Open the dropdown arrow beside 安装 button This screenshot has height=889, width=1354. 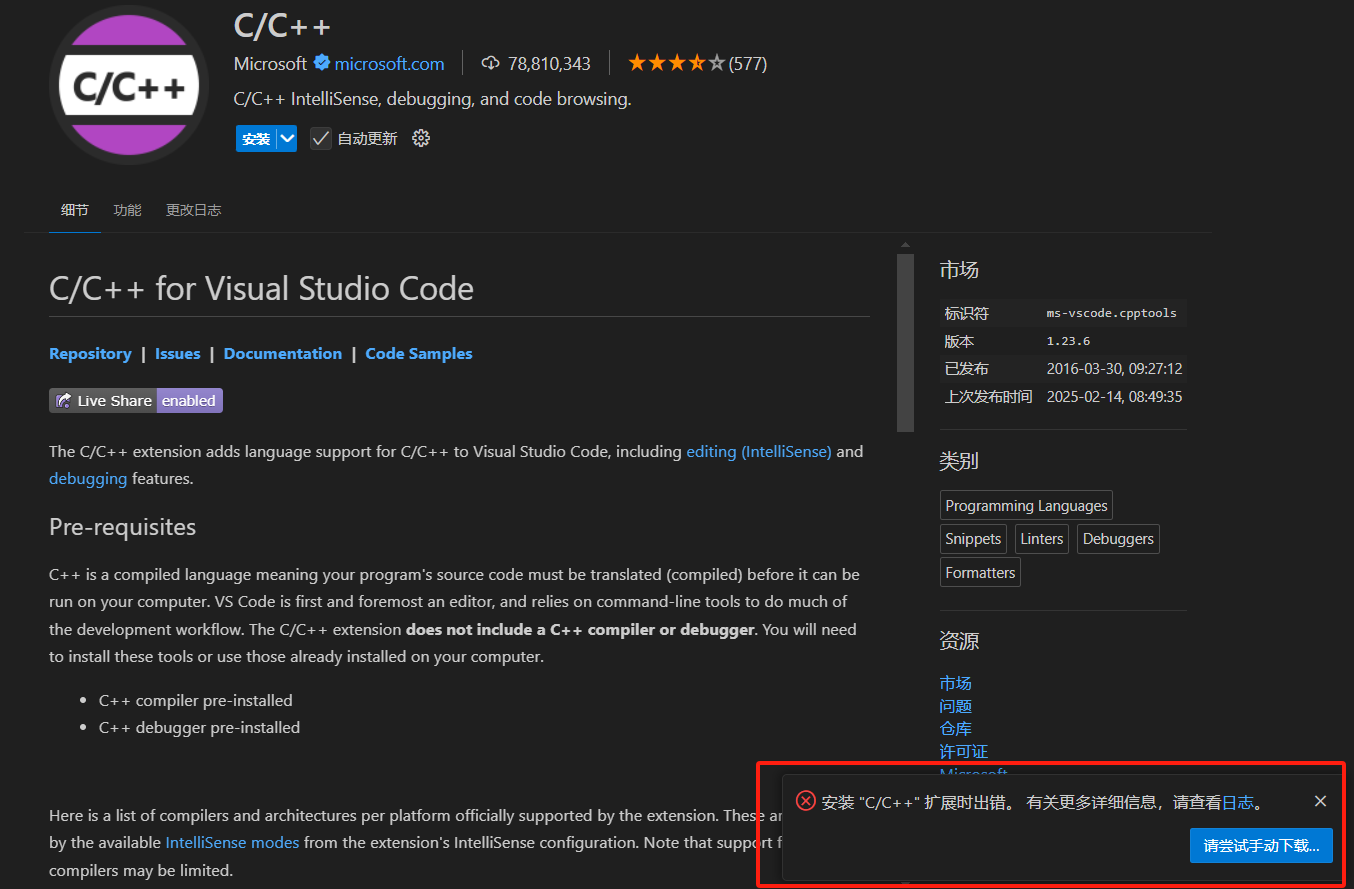tap(287, 138)
